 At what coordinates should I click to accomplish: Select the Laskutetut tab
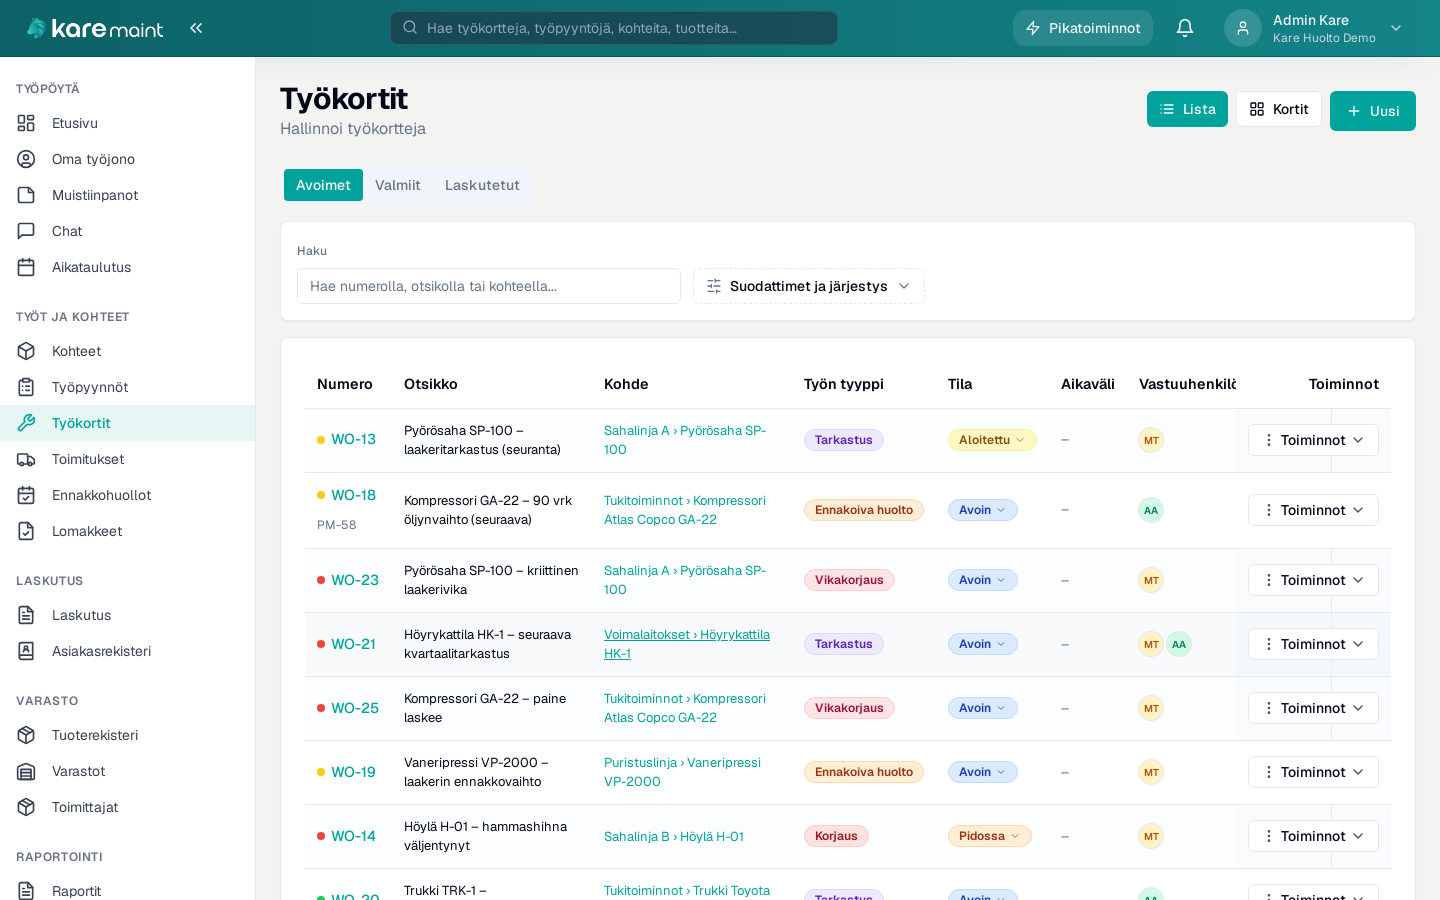pyautogui.click(x=482, y=185)
